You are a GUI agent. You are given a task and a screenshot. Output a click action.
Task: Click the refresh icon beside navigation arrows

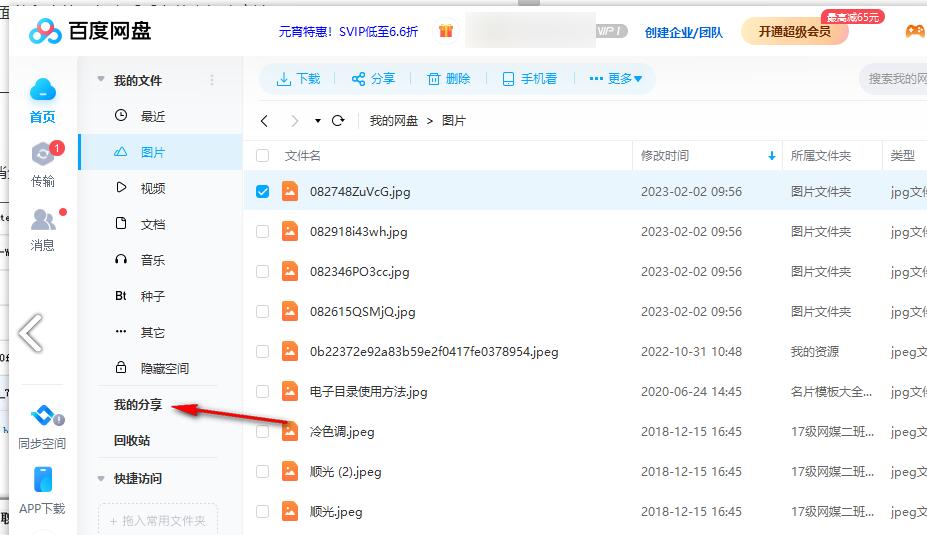click(338, 121)
